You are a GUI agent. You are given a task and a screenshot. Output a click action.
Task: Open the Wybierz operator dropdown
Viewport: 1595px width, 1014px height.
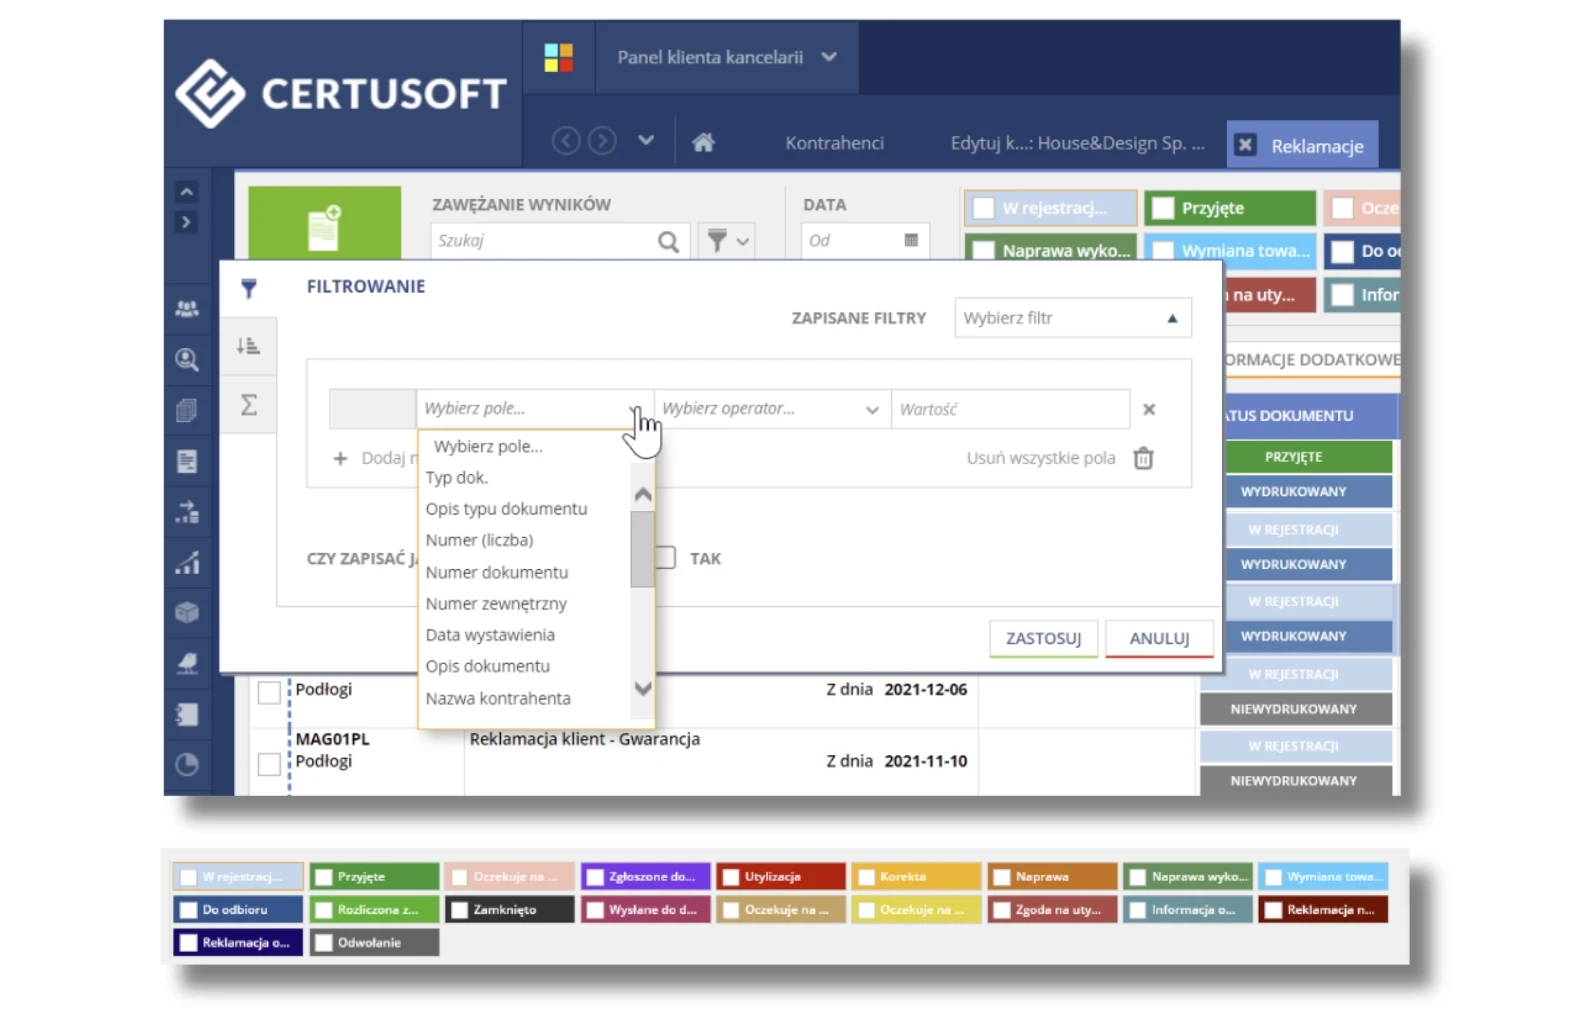click(x=771, y=409)
